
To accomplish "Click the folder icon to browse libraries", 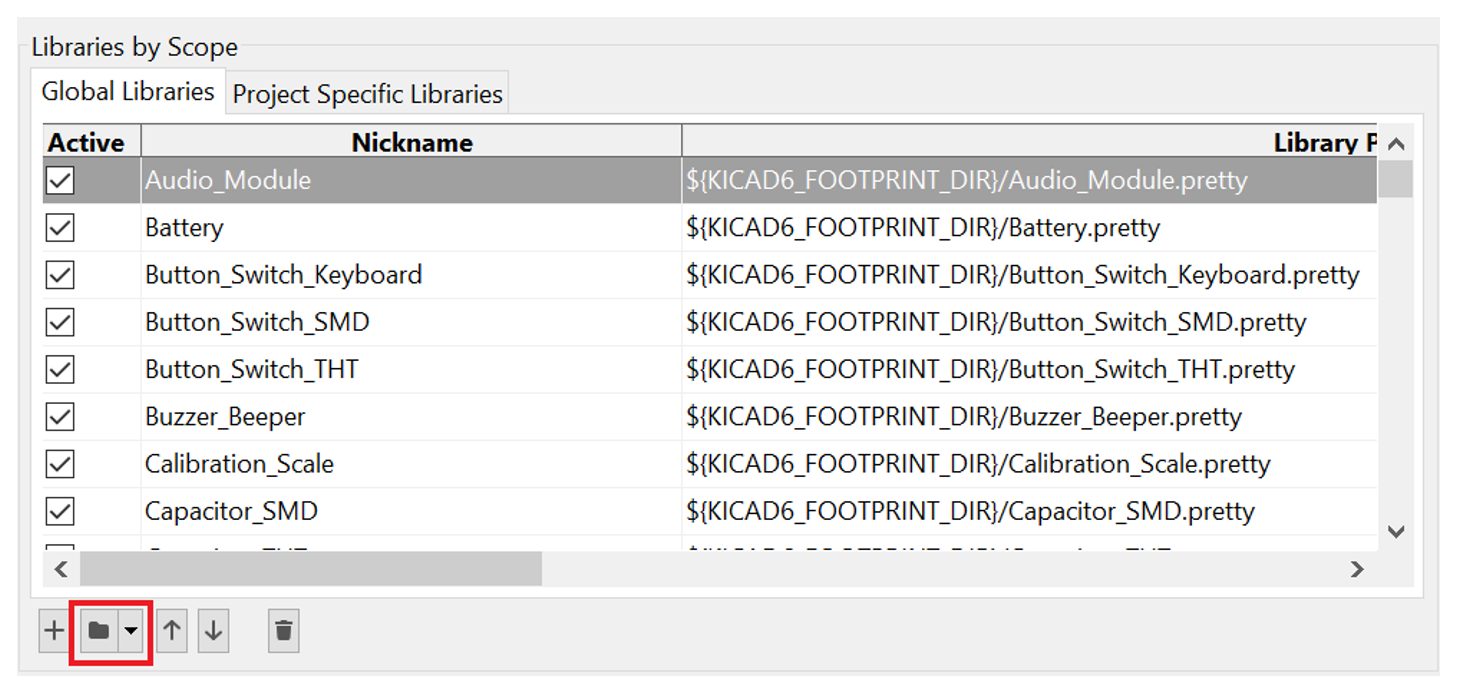I will [98, 631].
